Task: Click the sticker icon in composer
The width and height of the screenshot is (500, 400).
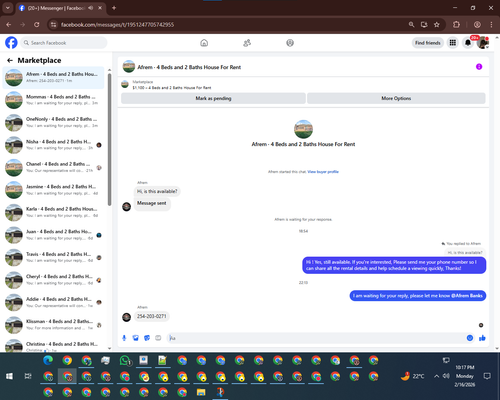Action: tap(147, 338)
